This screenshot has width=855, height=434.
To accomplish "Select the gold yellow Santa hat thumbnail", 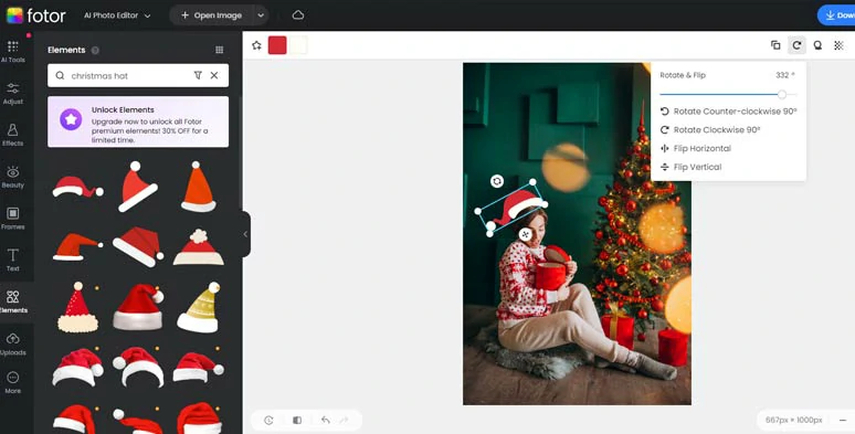I will (198, 307).
